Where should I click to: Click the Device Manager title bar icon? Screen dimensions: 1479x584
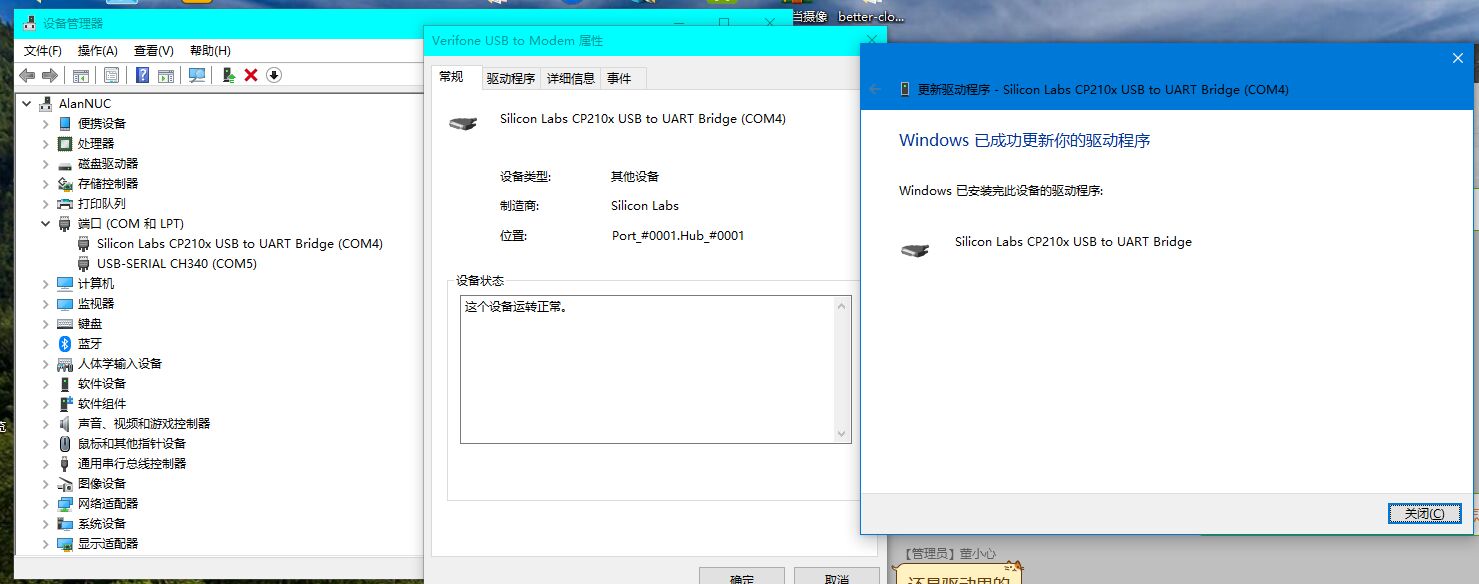[x=30, y=23]
